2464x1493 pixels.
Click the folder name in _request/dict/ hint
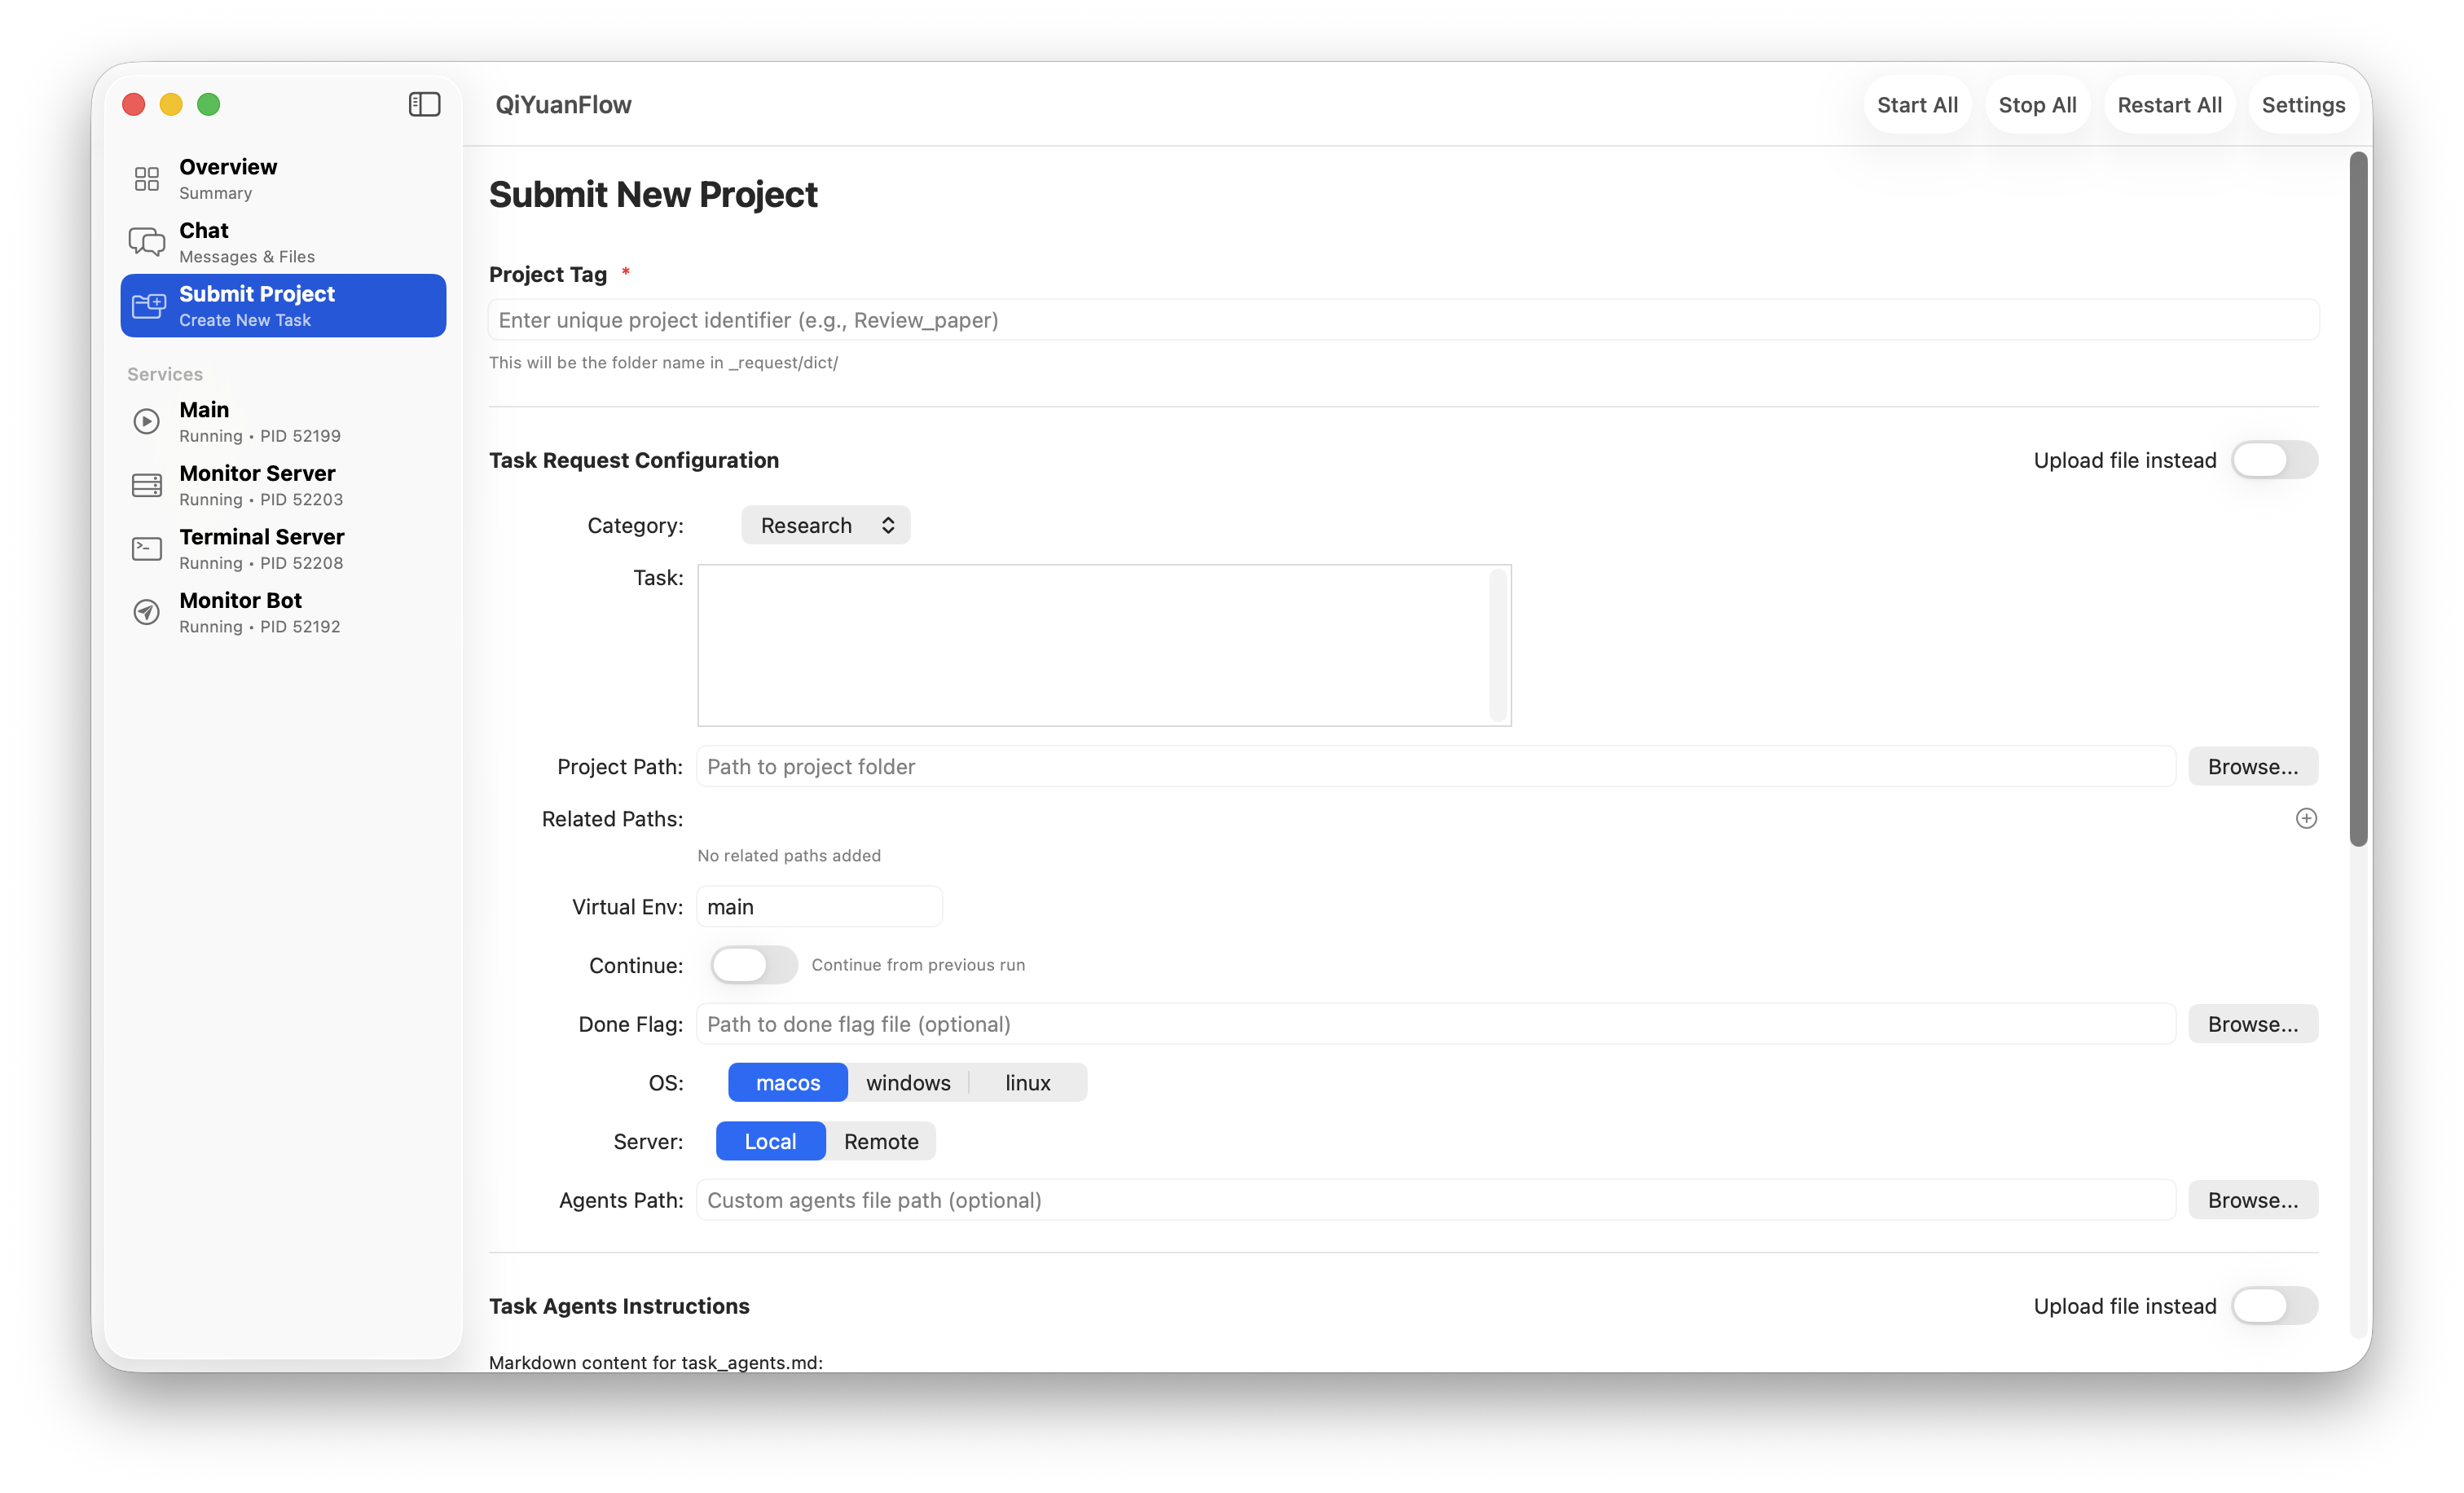pyautogui.click(x=663, y=362)
